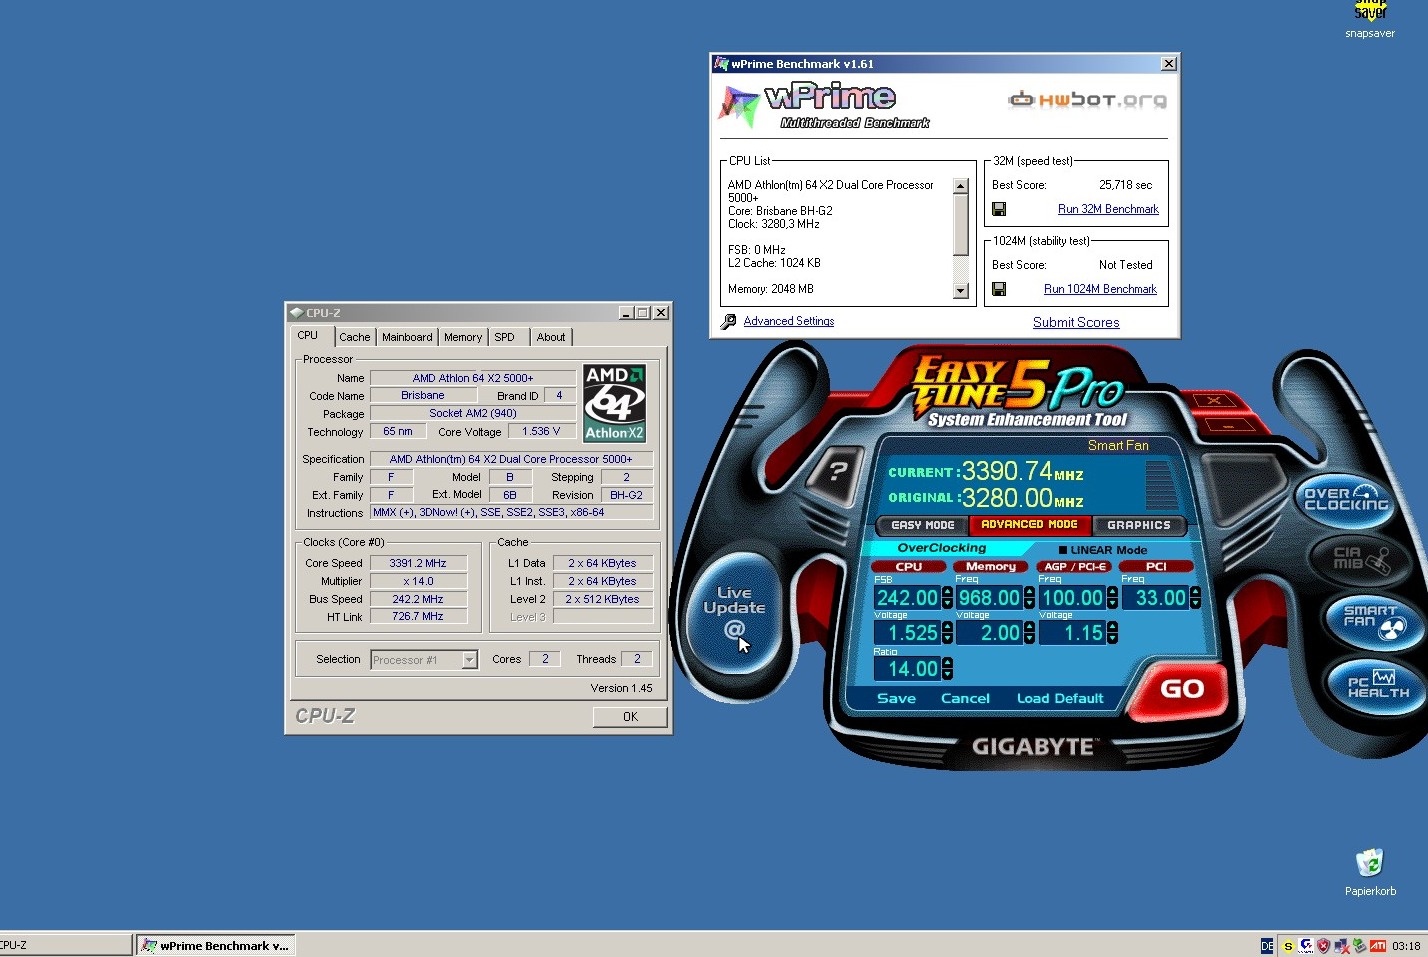1428x957 pixels.
Task: Click the yellow S tray icon
Action: point(1288,946)
